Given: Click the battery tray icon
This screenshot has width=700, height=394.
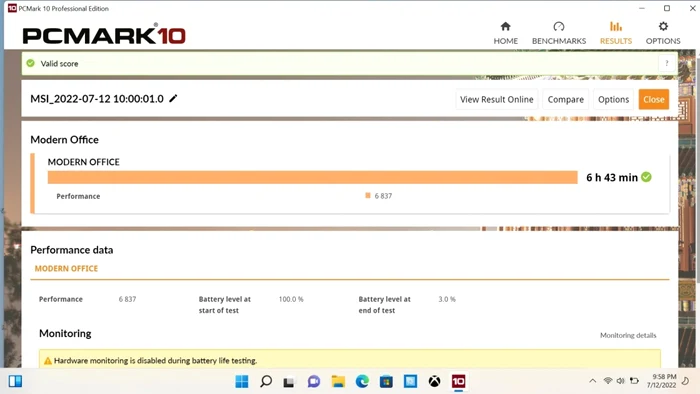Looking at the screenshot, I should tap(634, 381).
